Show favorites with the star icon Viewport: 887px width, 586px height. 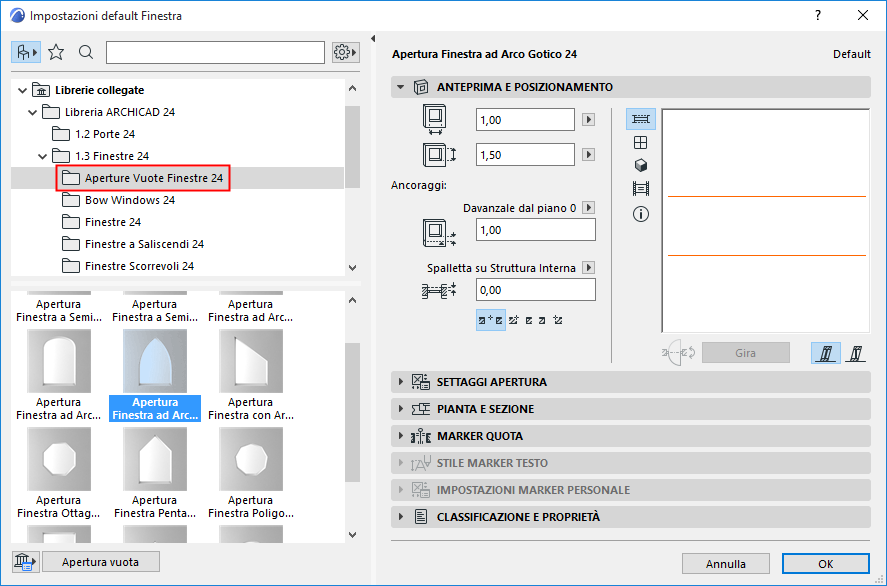tap(56, 53)
